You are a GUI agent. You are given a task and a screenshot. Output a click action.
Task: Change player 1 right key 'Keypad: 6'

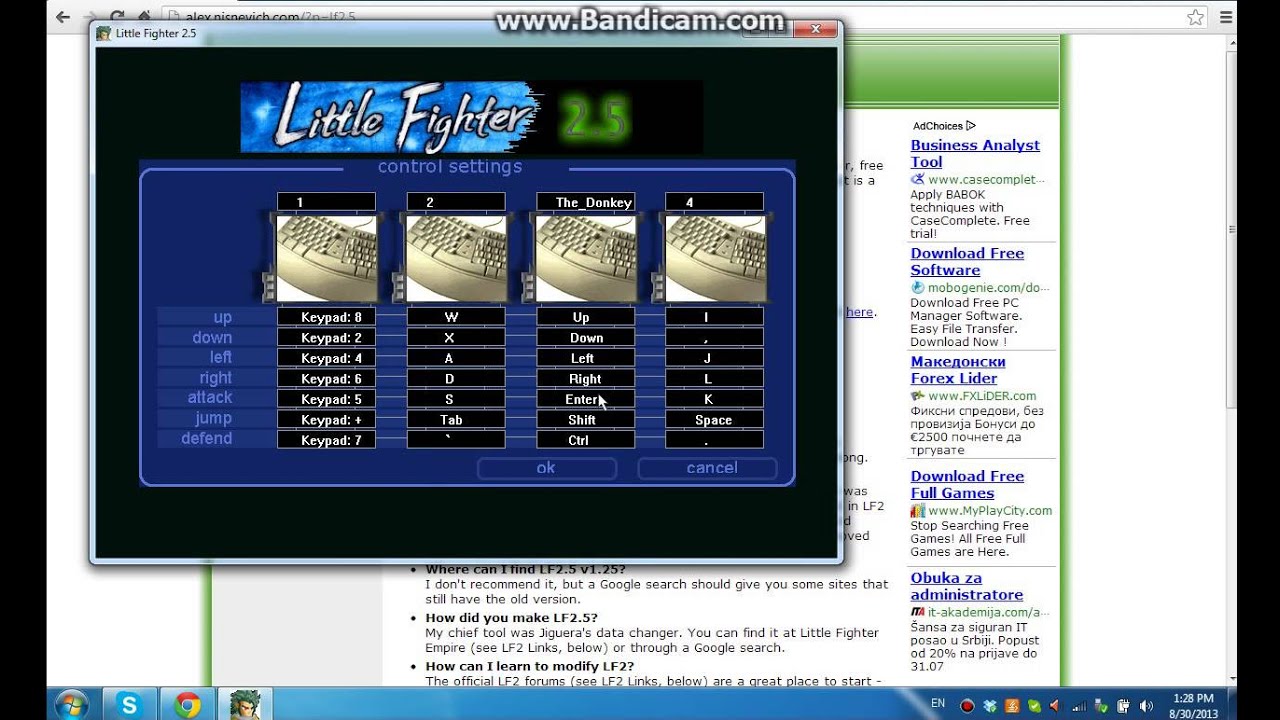click(x=326, y=379)
